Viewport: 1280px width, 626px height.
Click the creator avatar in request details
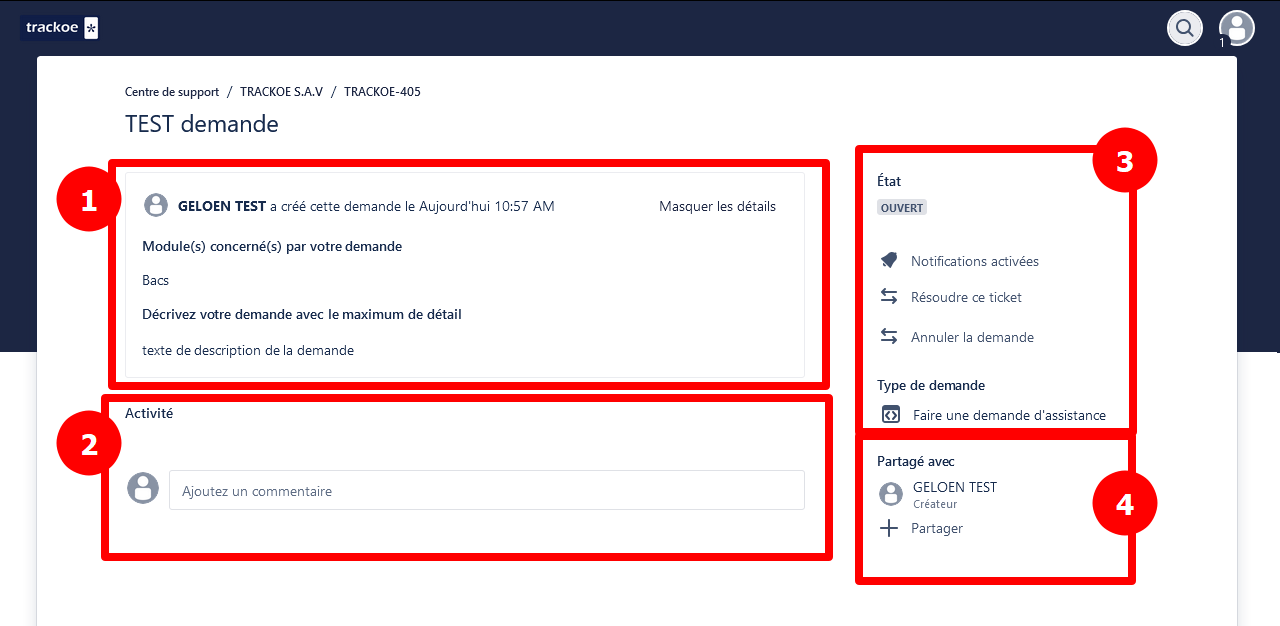coord(156,206)
